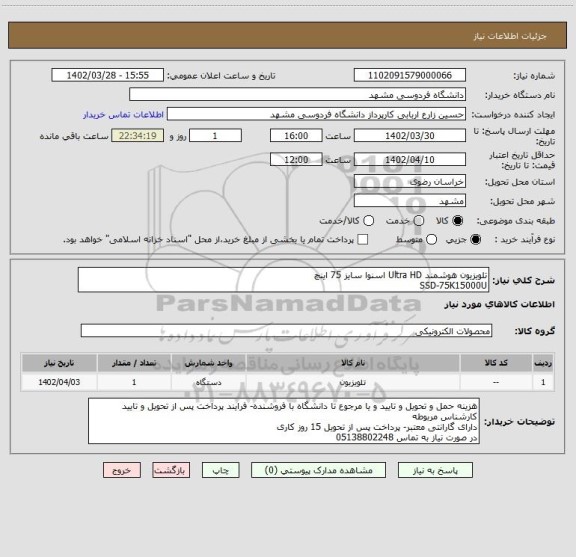This screenshot has width=576, height=557.
Task: Click the بازگشت back button
Action: [171, 470]
